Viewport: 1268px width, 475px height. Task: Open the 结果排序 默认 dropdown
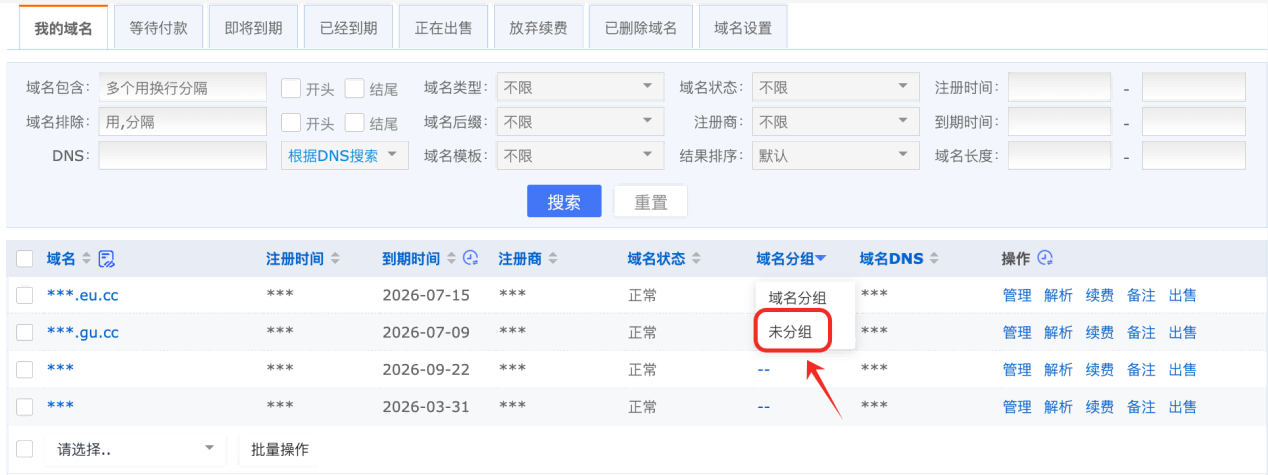[x=835, y=156]
